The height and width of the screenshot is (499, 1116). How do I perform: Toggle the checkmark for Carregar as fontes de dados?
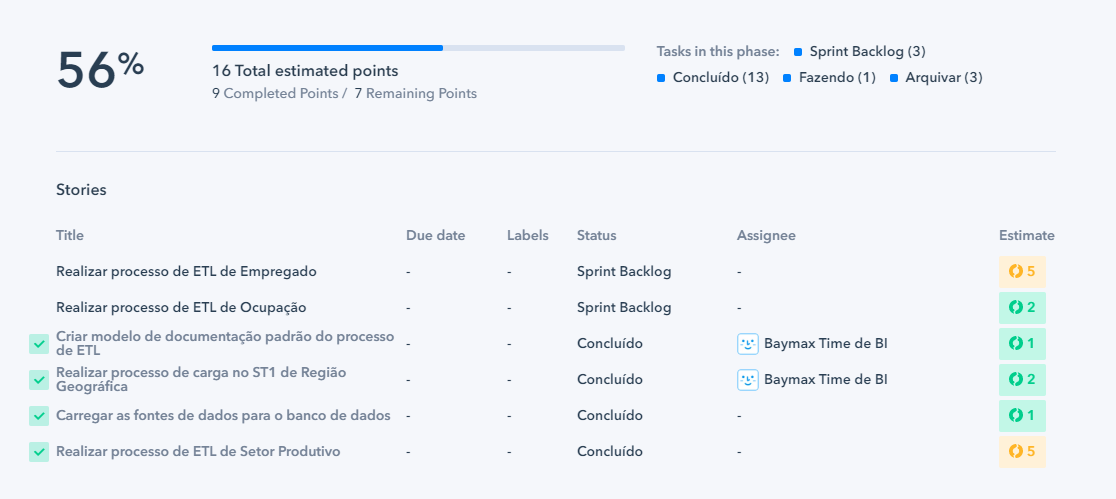pos(39,416)
